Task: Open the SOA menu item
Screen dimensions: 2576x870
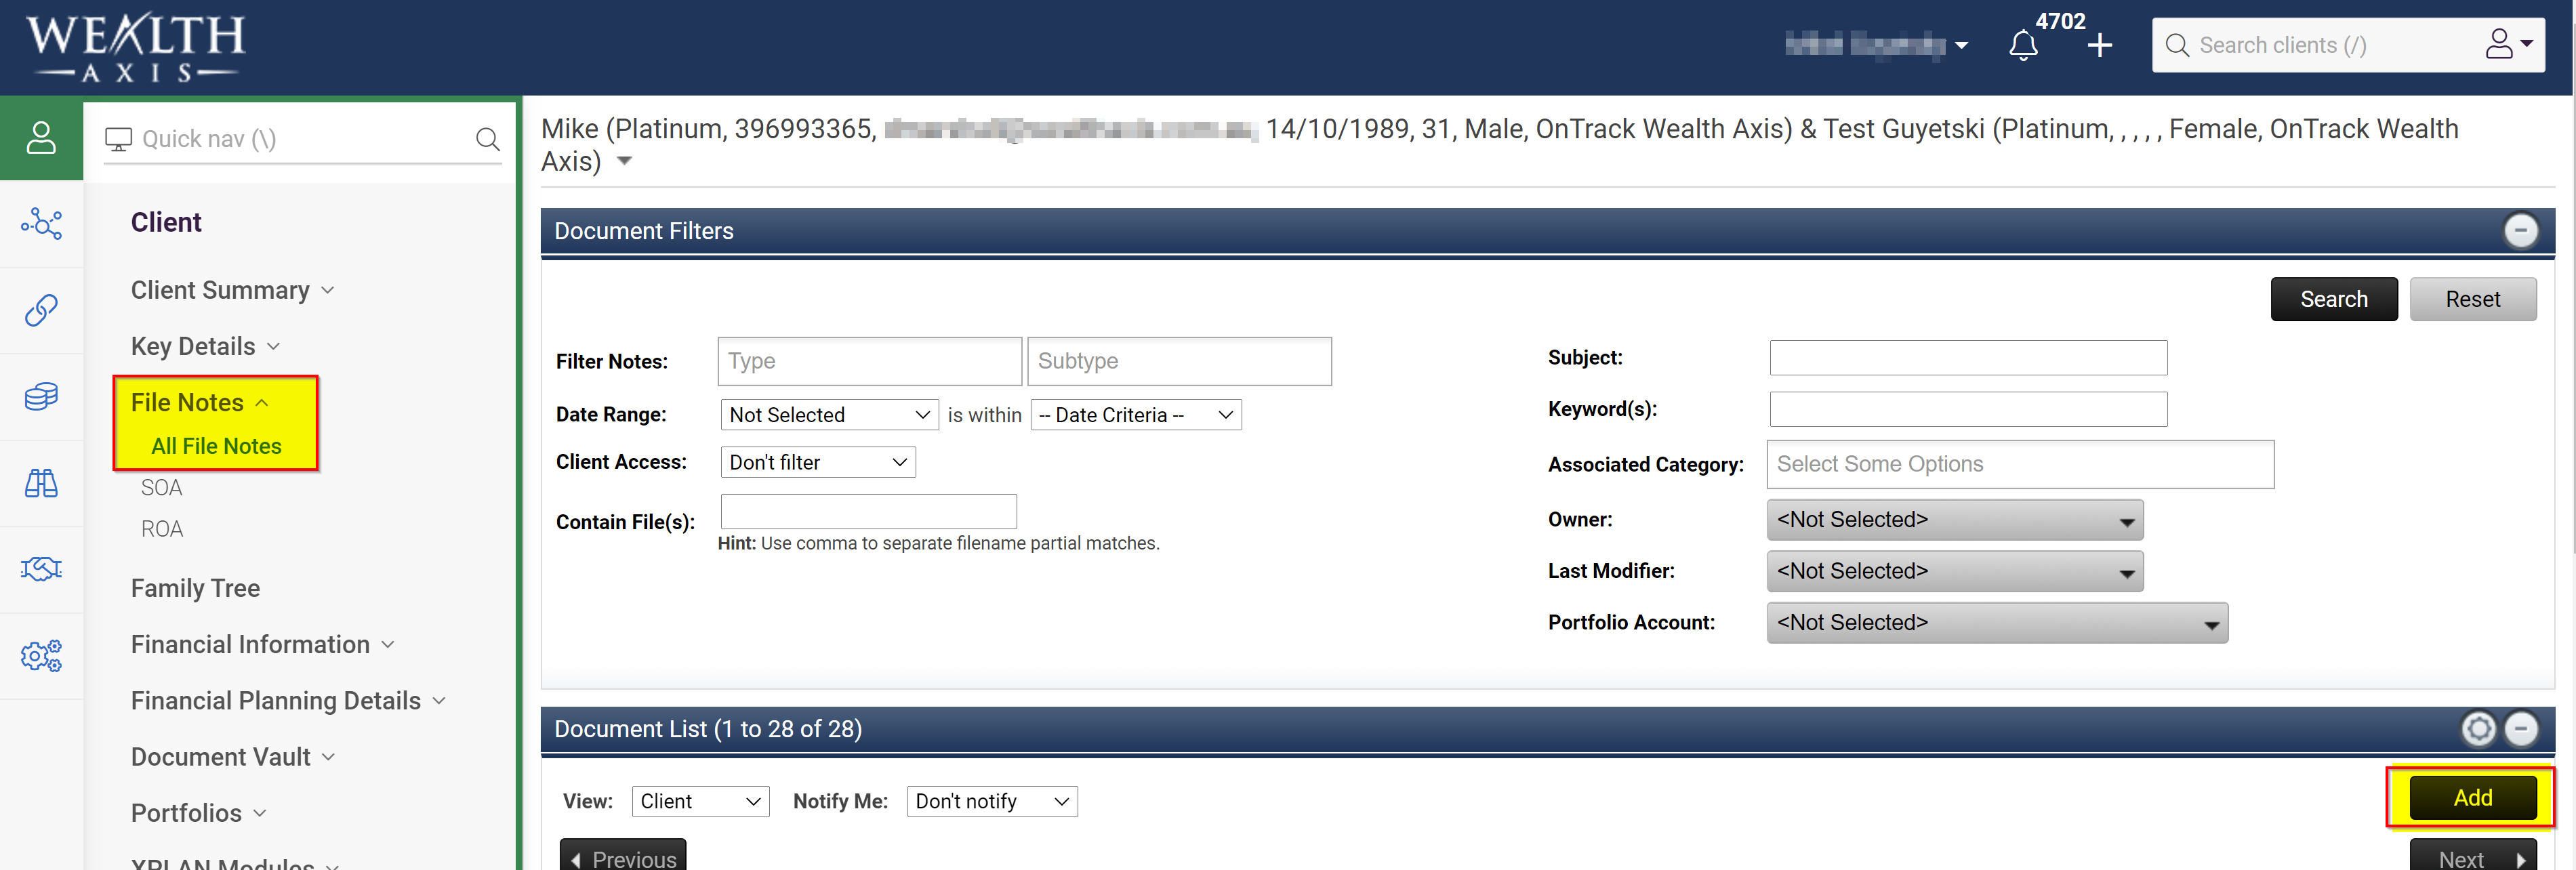Action: 161,488
